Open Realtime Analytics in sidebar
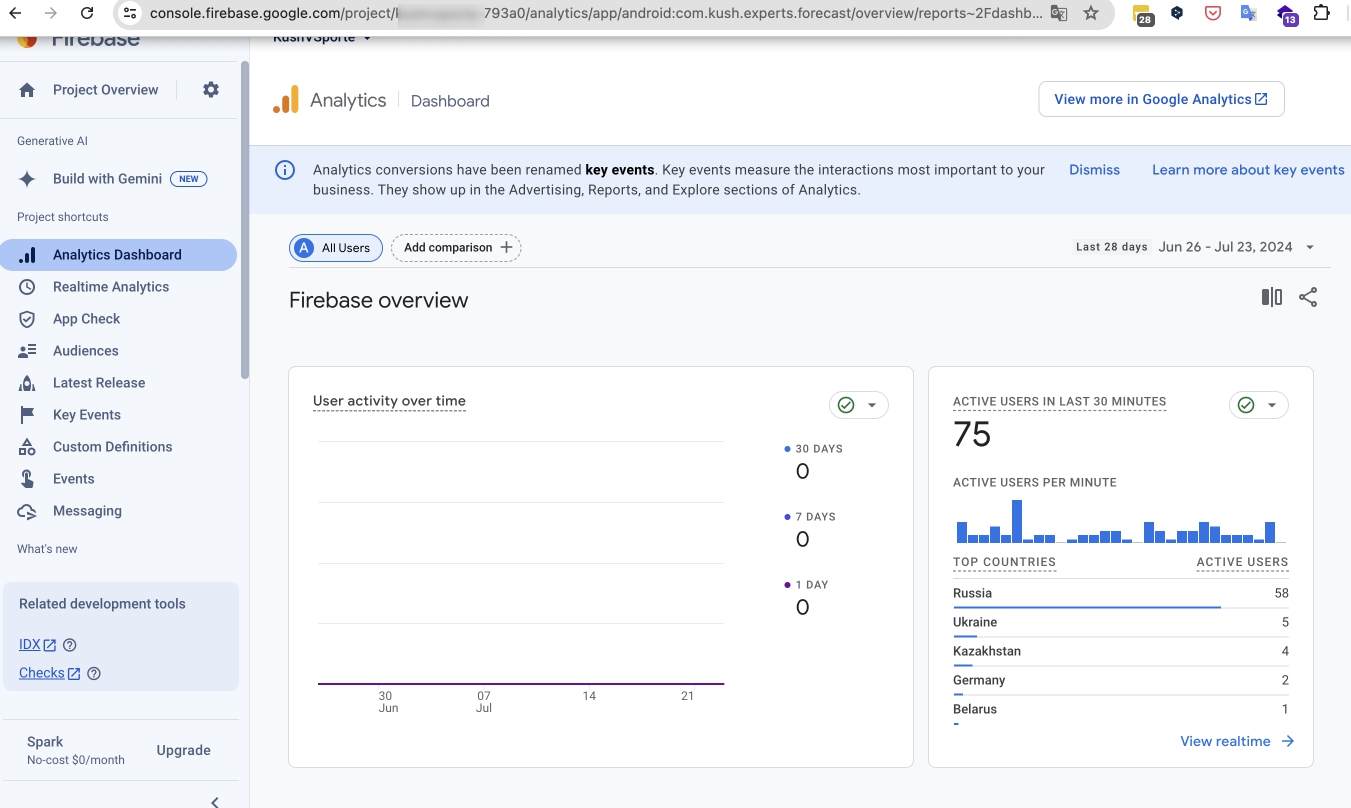This screenshot has width=1351, height=808. pos(110,287)
